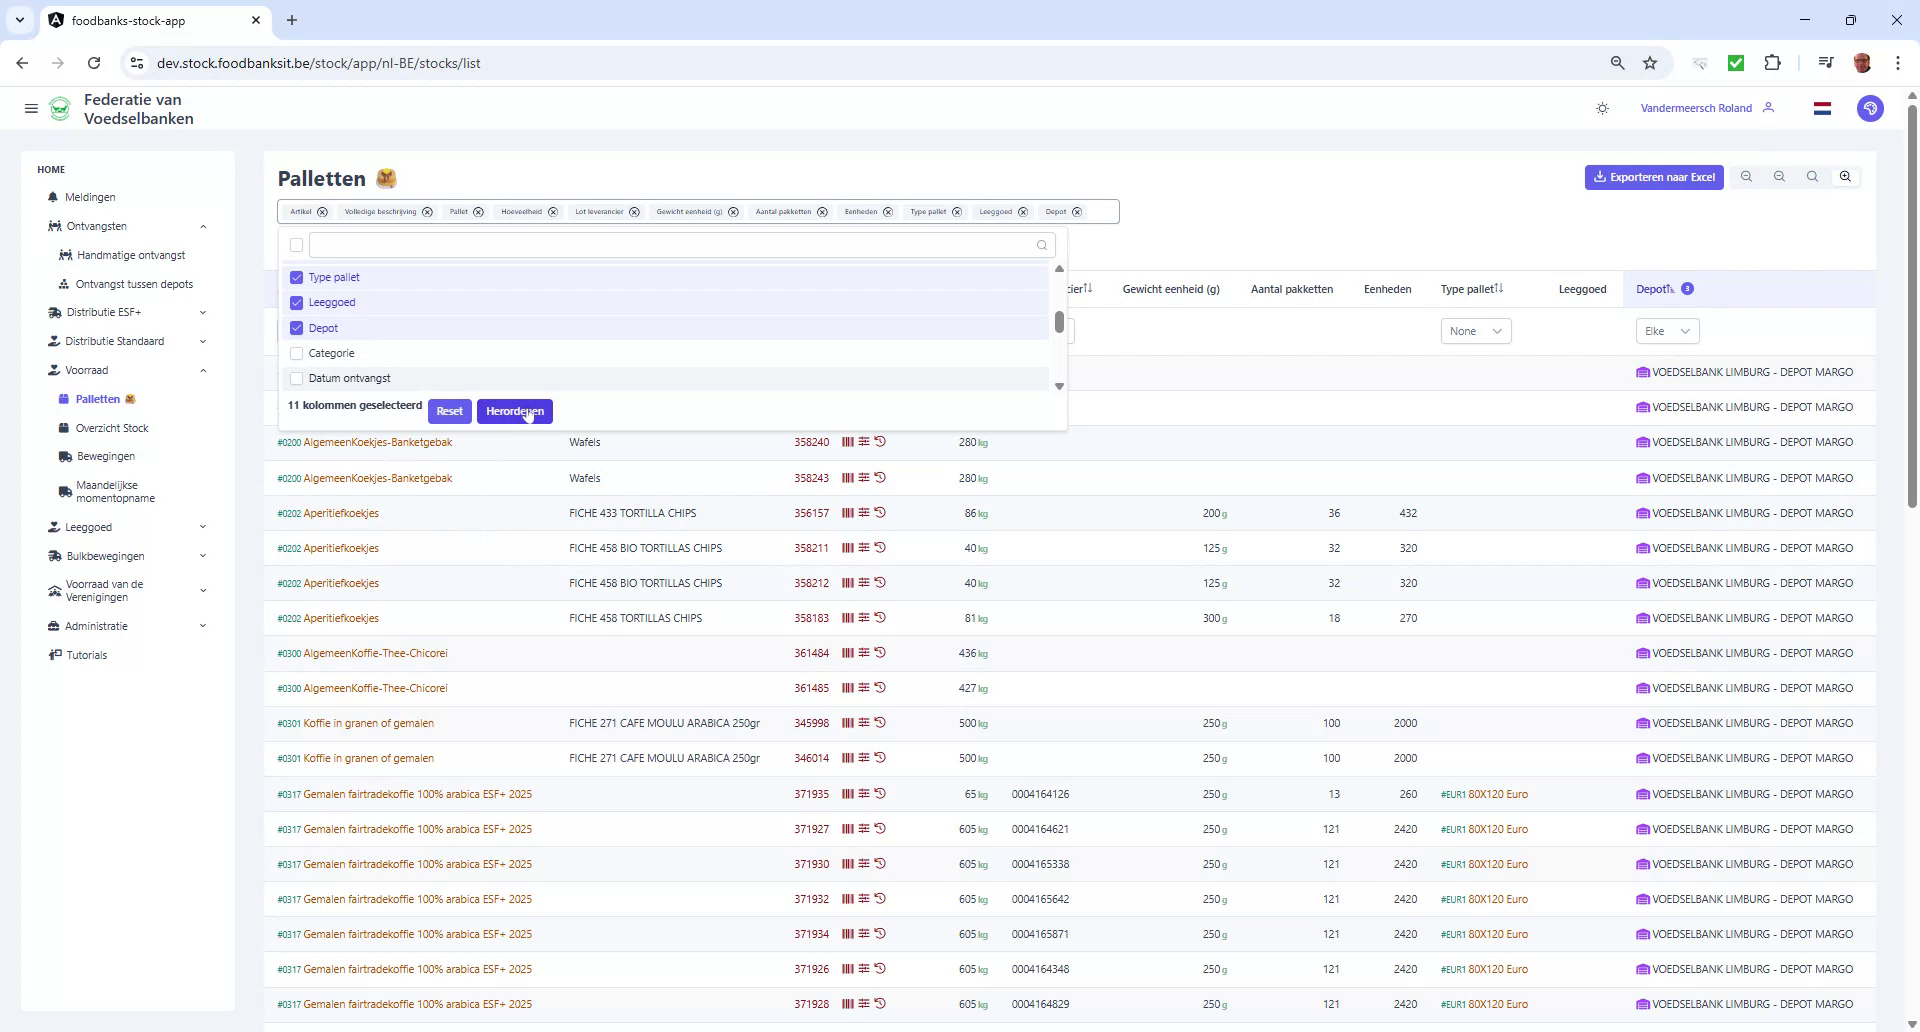The image size is (1920, 1032).
Task: Open the Elke dropdown under Depot
Action: click(x=1666, y=331)
